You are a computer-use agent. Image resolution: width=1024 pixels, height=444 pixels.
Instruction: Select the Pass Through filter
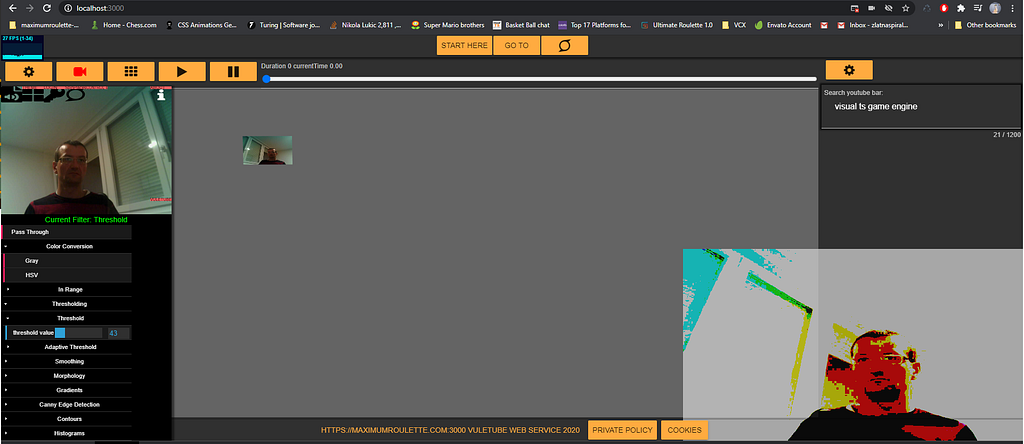pyautogui.click(x=67, y=232)
